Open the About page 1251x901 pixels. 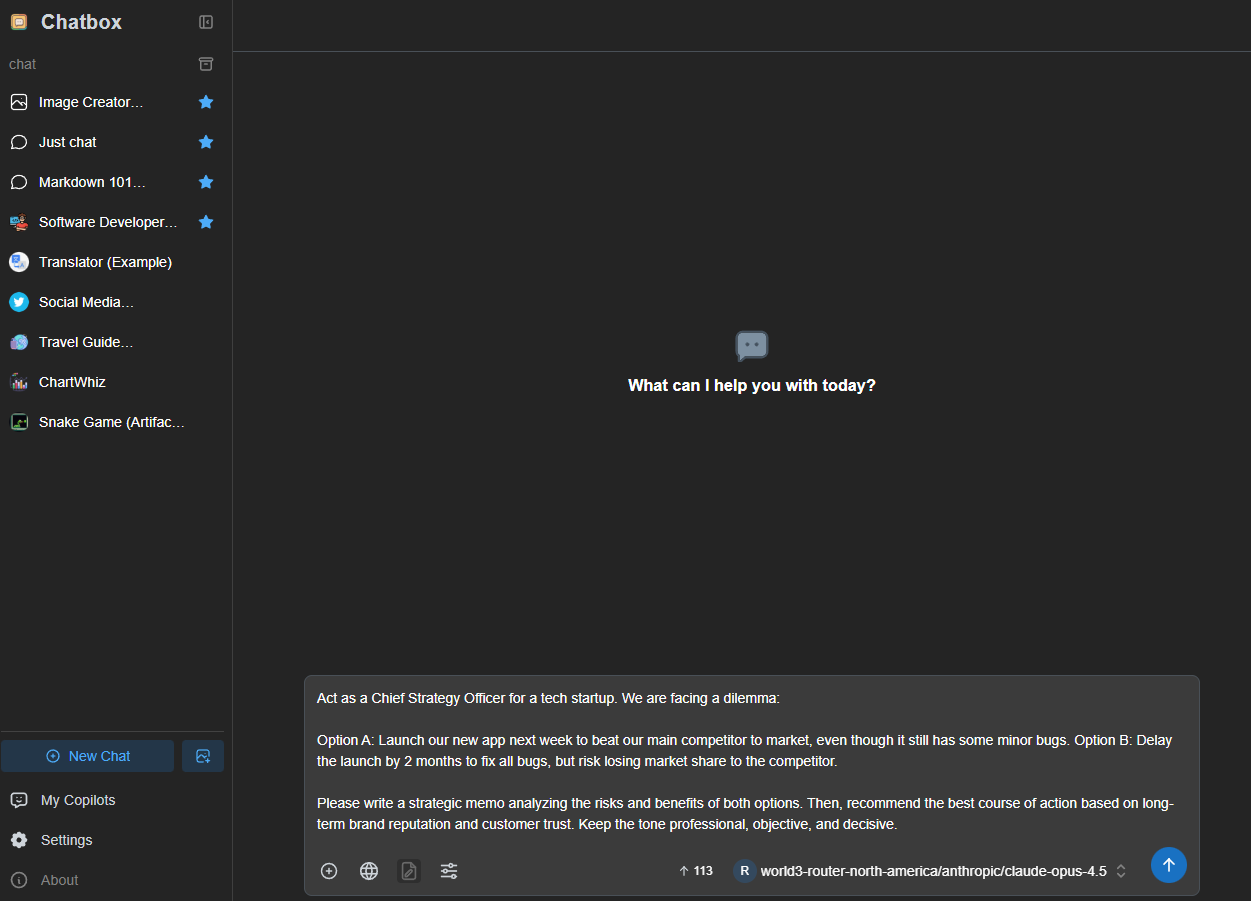click(x=59, y=880)
